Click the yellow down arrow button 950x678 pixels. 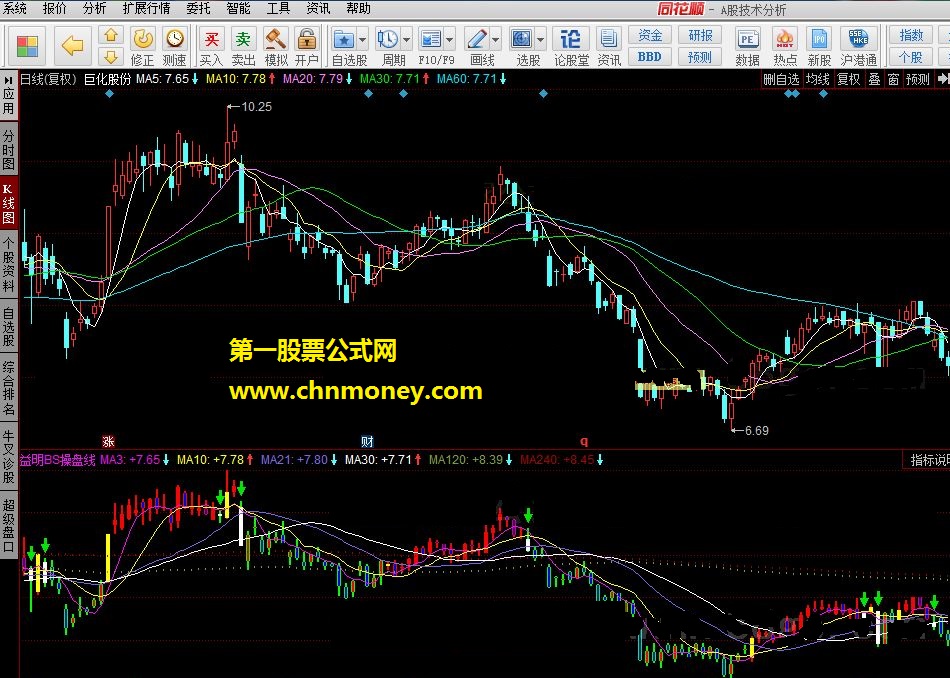(x=111, y=57)
